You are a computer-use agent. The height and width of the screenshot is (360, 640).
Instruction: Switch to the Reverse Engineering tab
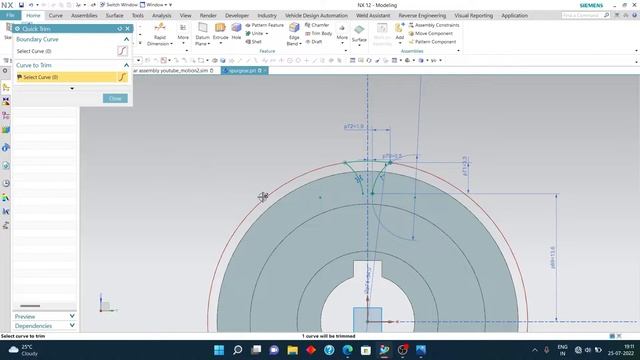[x=422, y=16]
